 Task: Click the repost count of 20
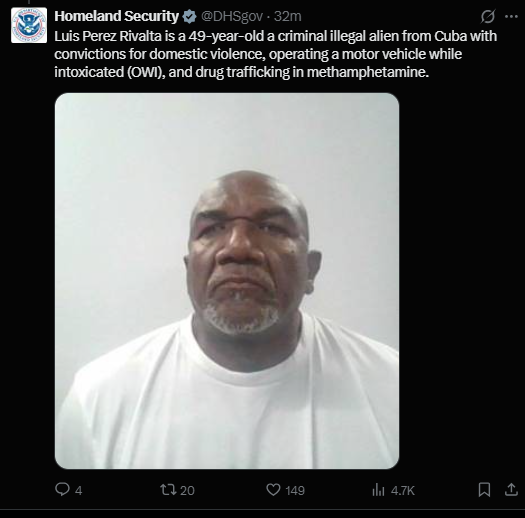tap(187, 491)
